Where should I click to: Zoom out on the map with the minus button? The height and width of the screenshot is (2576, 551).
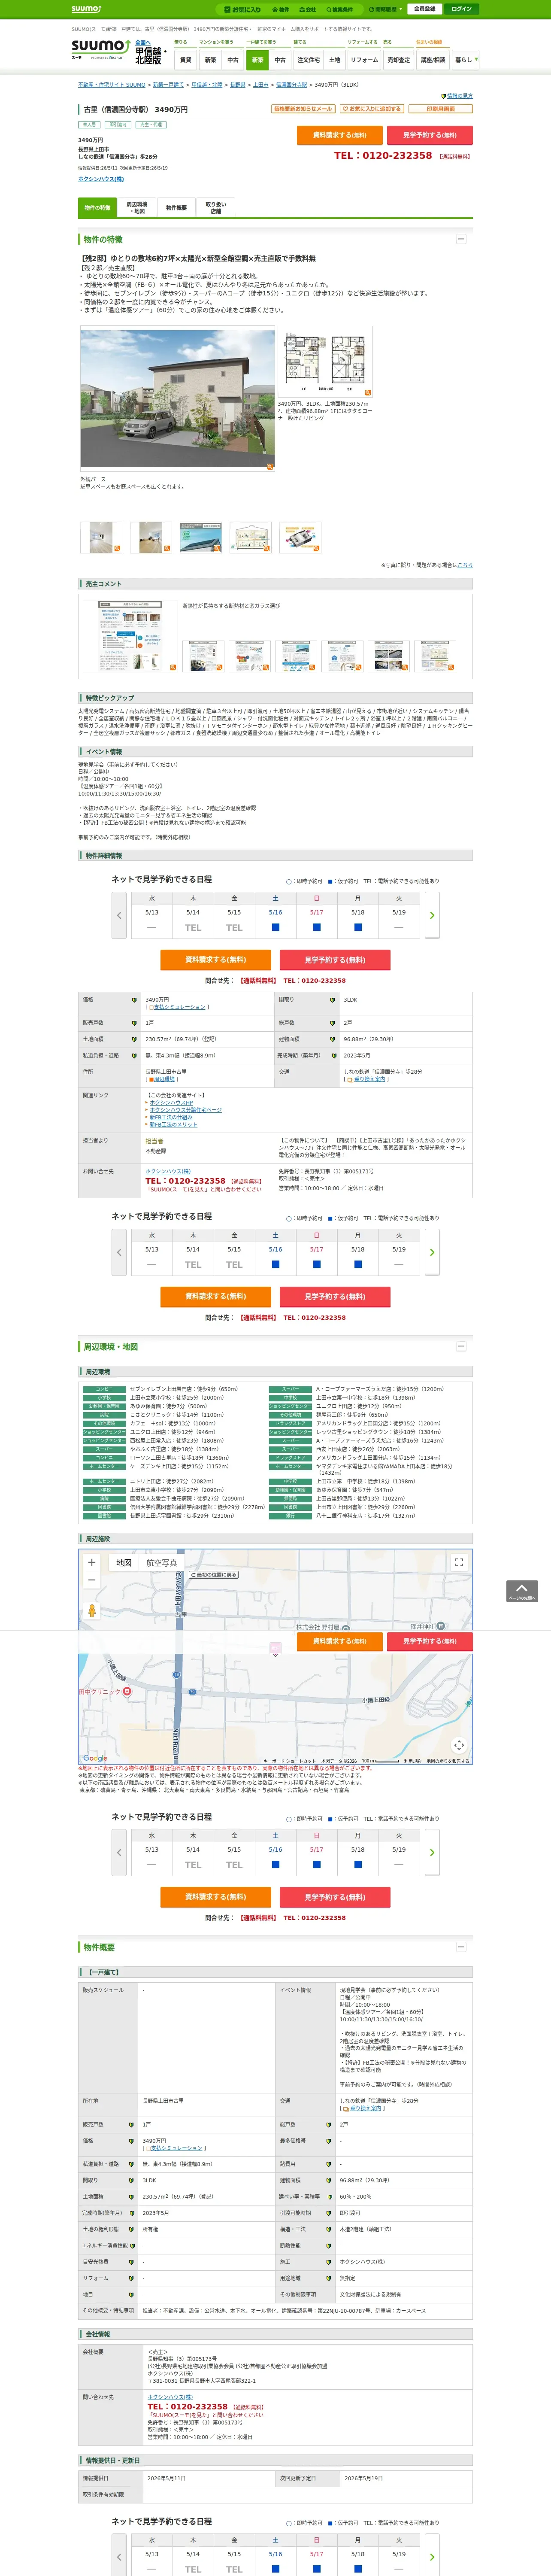[x=92, y=1580]
